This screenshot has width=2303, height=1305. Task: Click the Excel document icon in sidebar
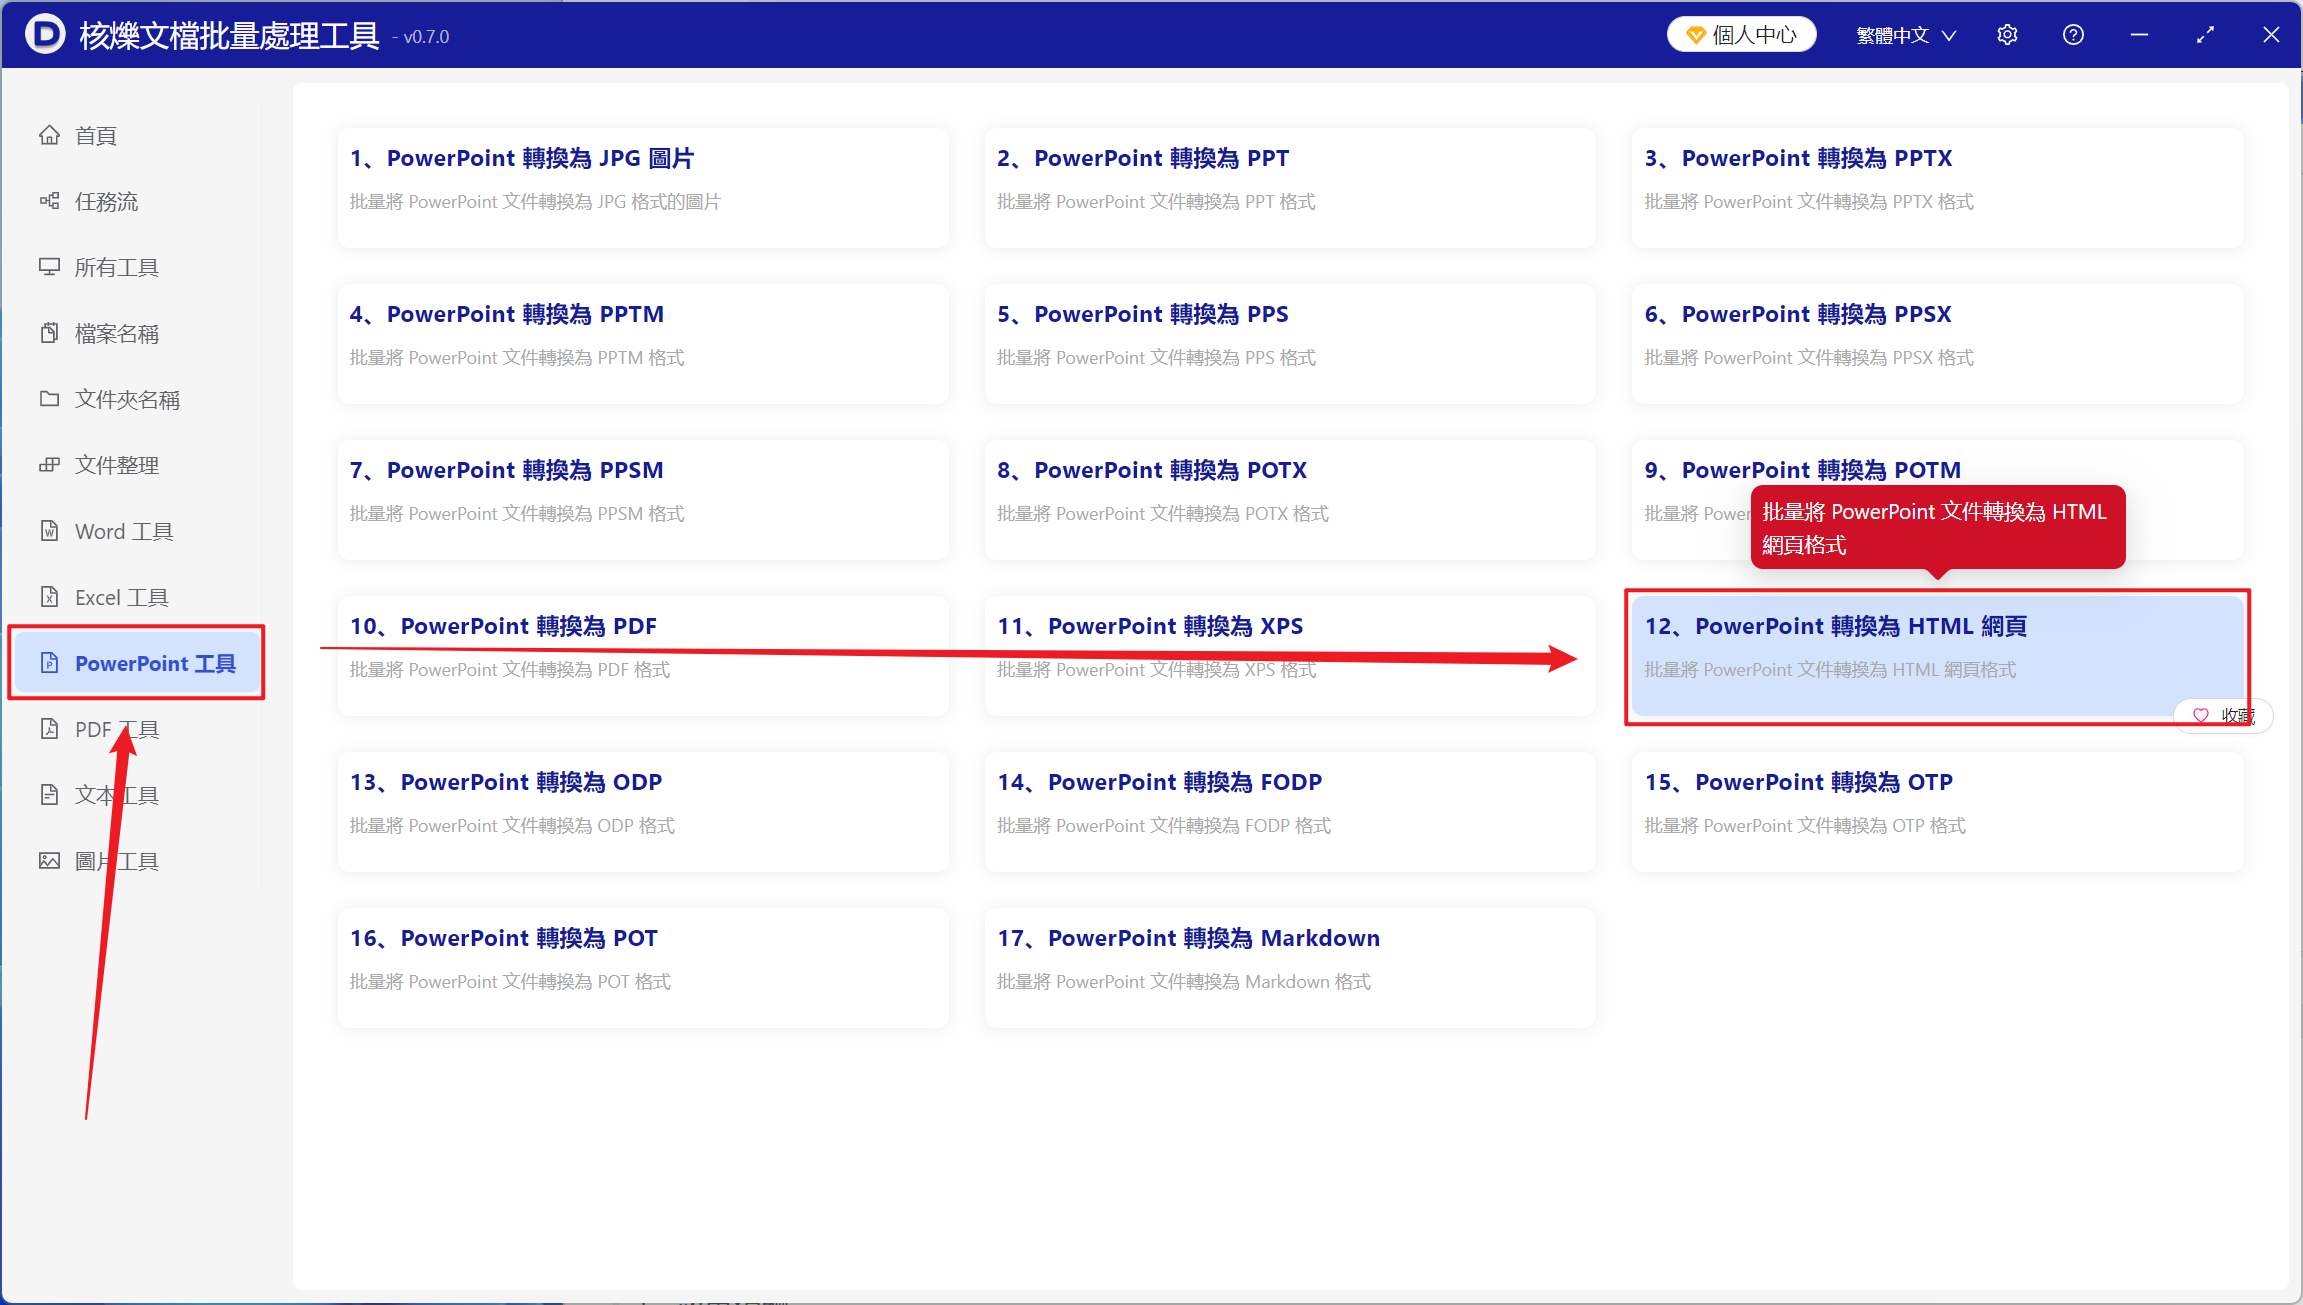[x=49, y=597]
